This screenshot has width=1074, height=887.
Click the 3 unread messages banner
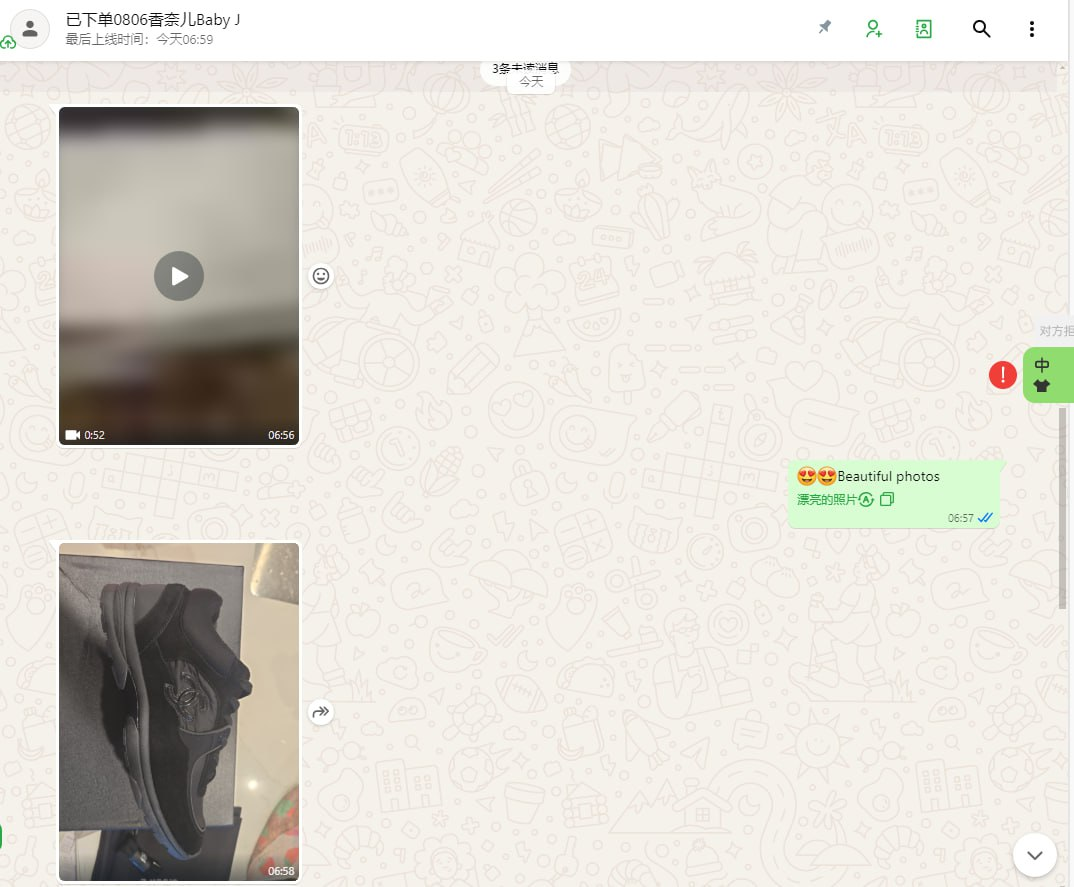coord(525,67)
